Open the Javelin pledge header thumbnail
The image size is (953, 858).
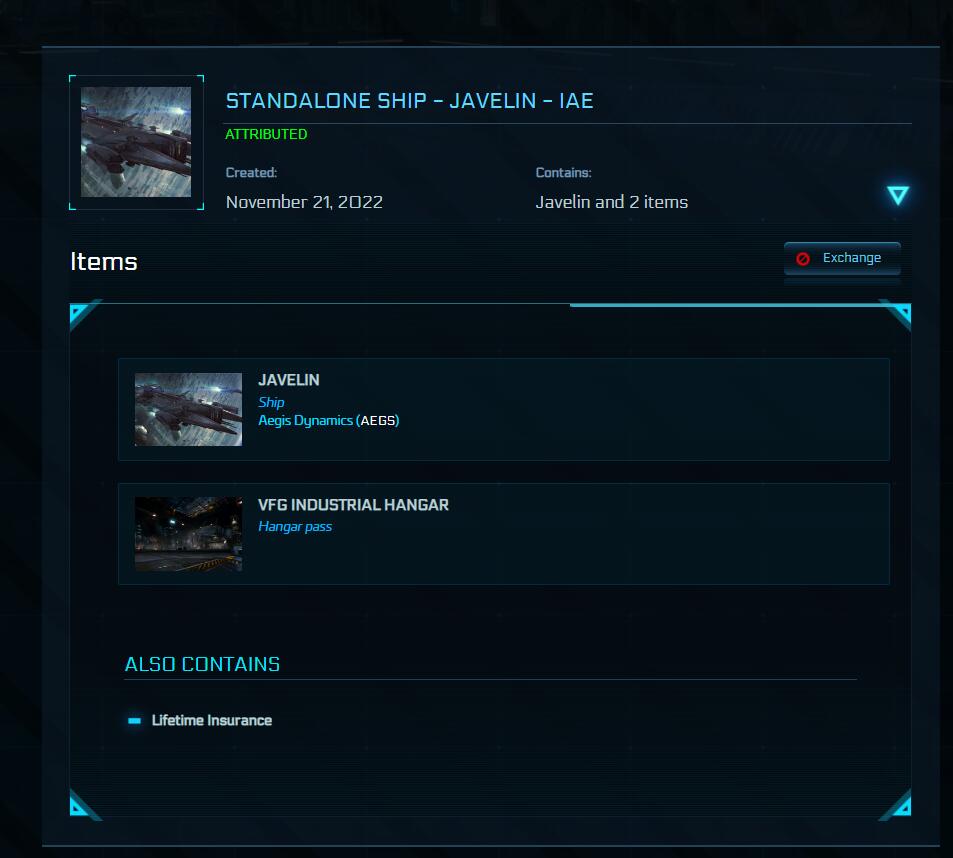point(136,142)
